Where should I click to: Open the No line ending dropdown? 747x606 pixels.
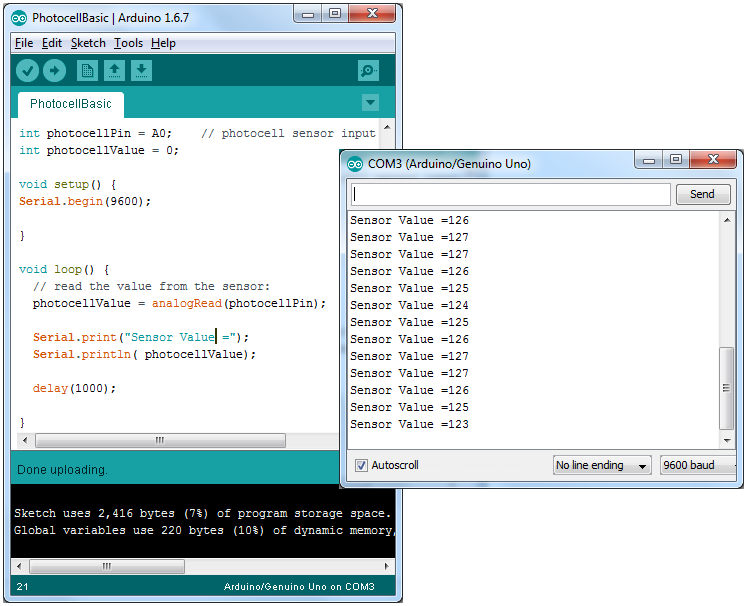pos(602,465)
